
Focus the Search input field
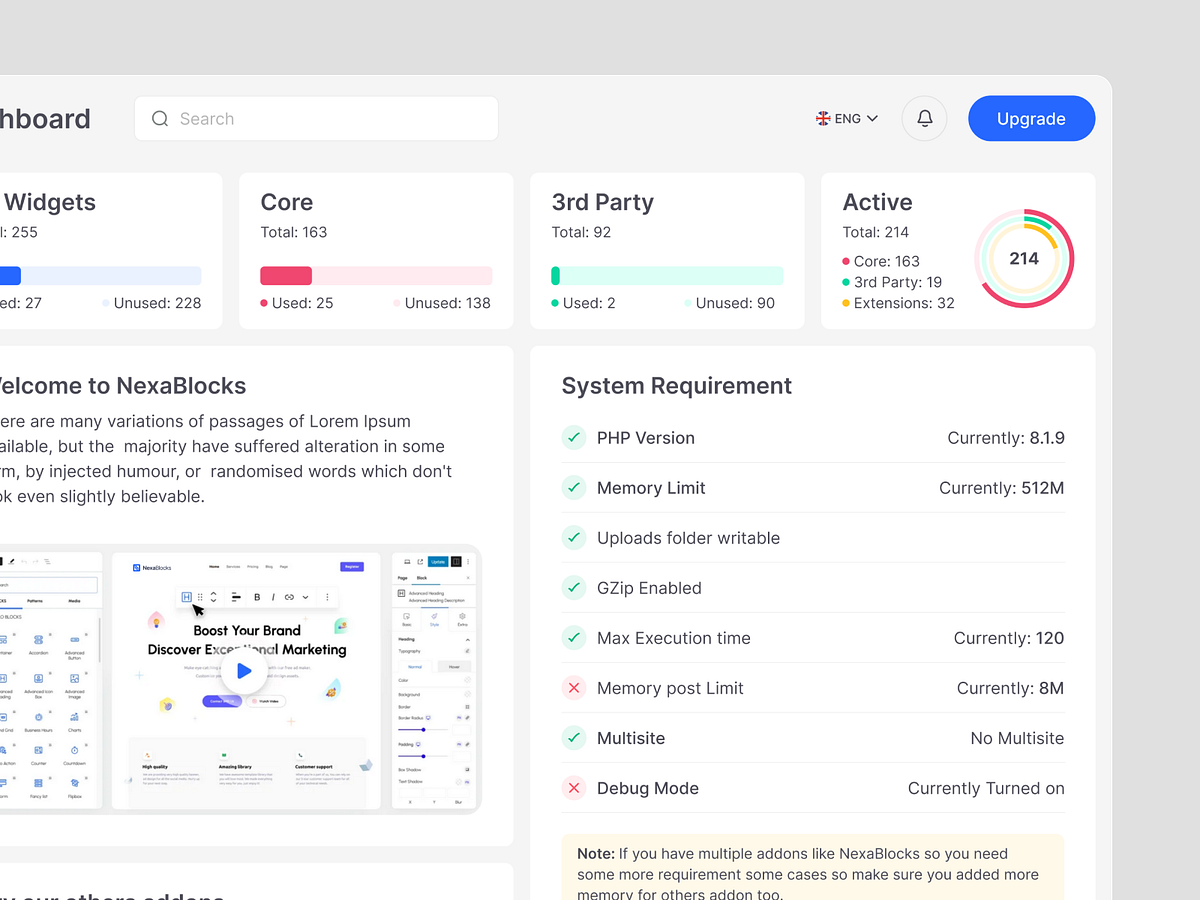[x=316, y=118]
